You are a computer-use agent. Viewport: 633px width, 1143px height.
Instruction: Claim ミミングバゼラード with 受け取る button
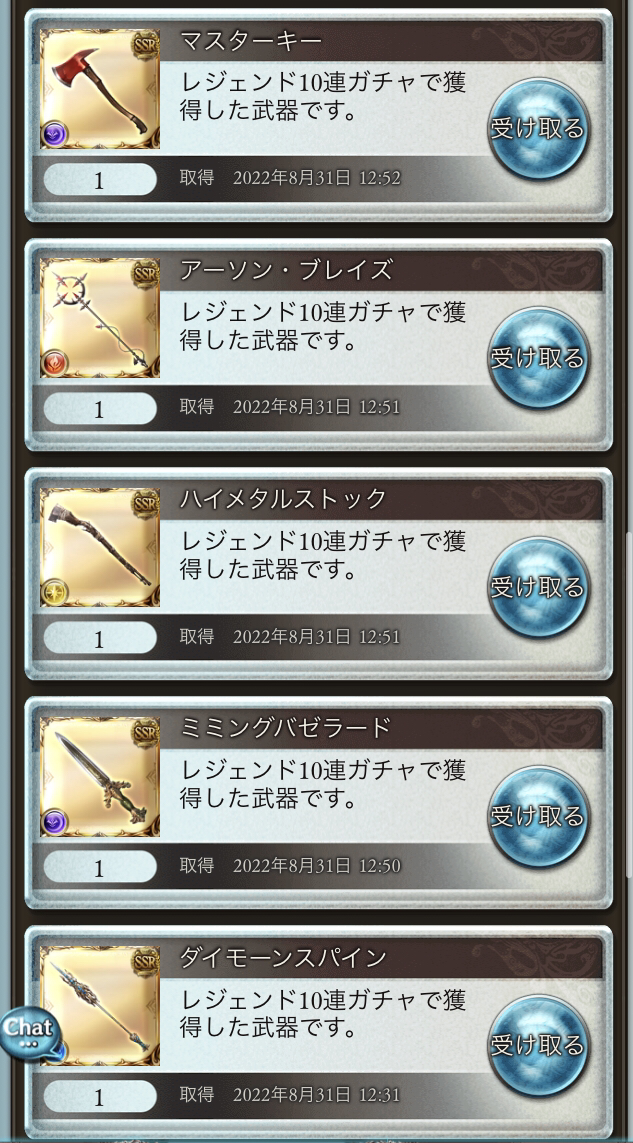[538, 816]
